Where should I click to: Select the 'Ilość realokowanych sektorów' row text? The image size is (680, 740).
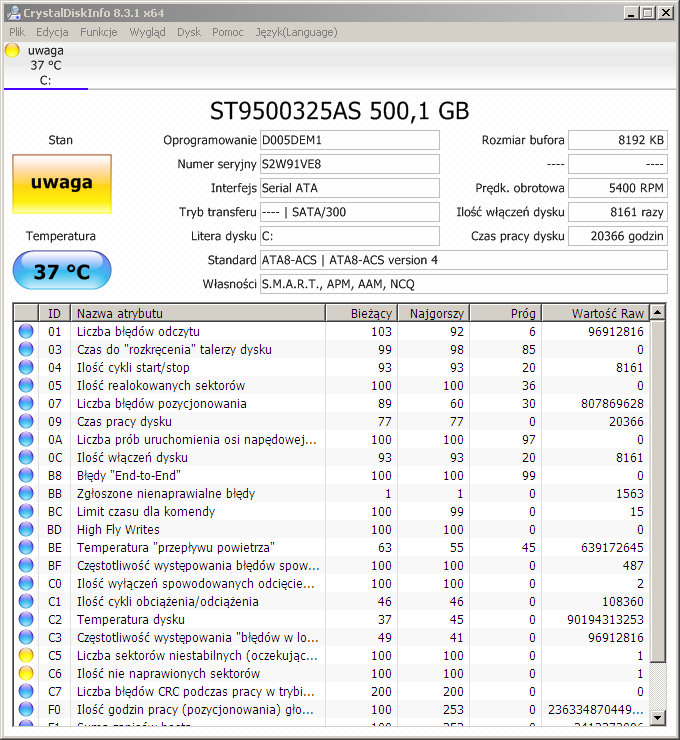pos(161,386)
